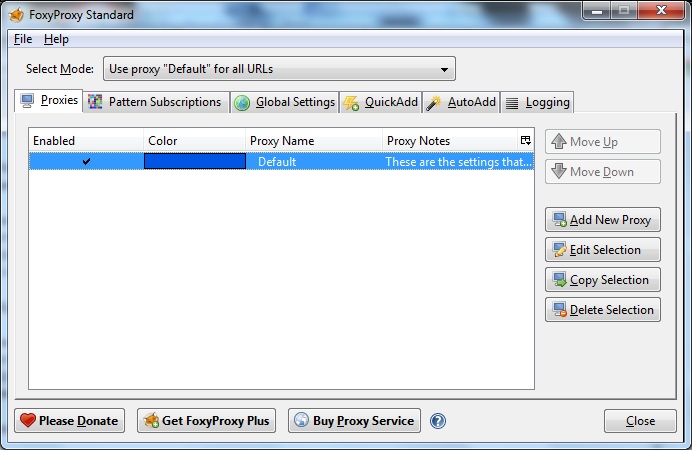Sort by the Proxy Notes column header
The height and width of the screenshot is (450, 692).
(450, 141)
